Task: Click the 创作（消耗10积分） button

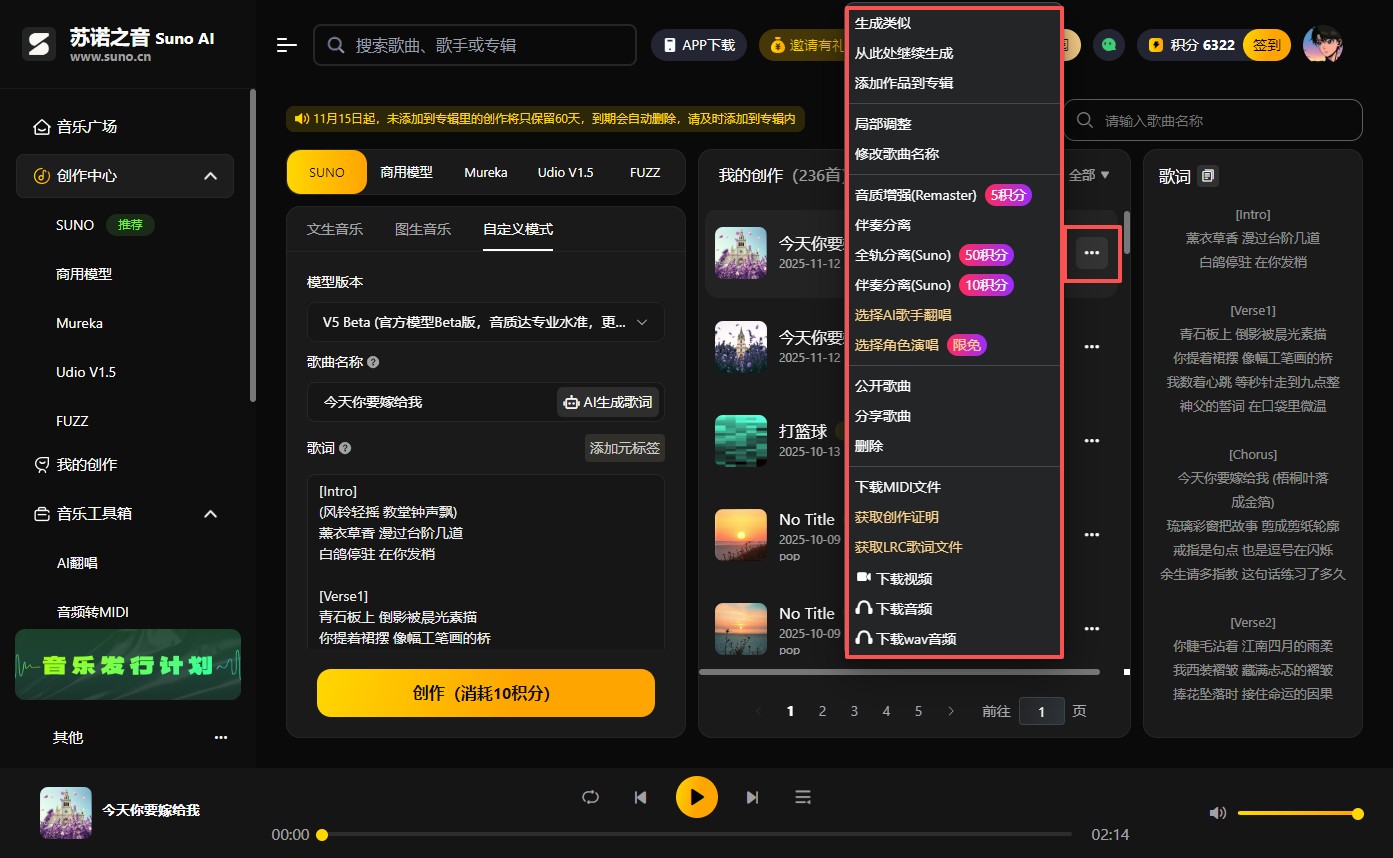Action: (485, 692)
